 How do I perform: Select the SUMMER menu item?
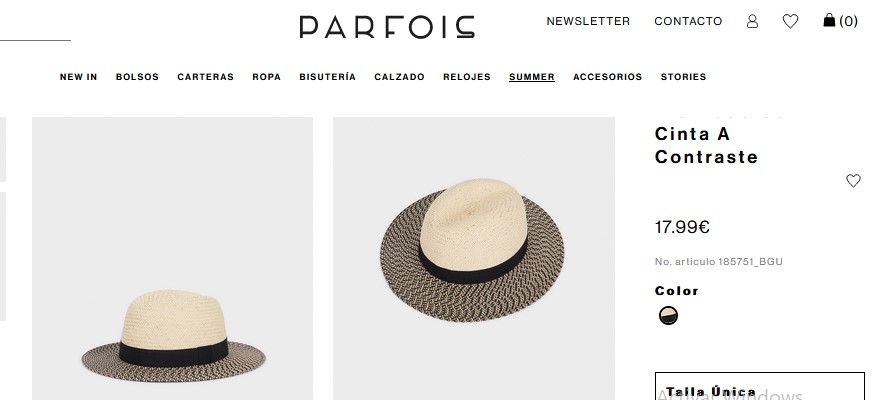click(532, 77)
